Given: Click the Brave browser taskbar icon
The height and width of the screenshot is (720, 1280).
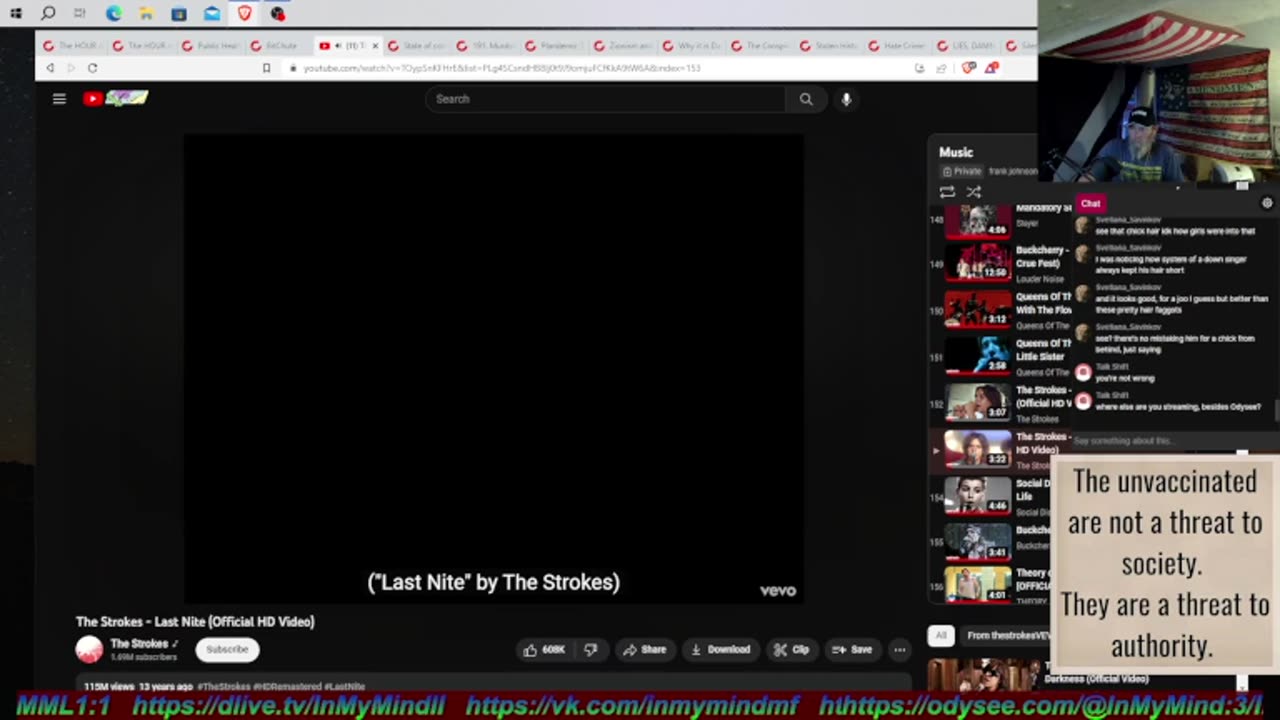Looking at the screenshot, I should 245,14.
